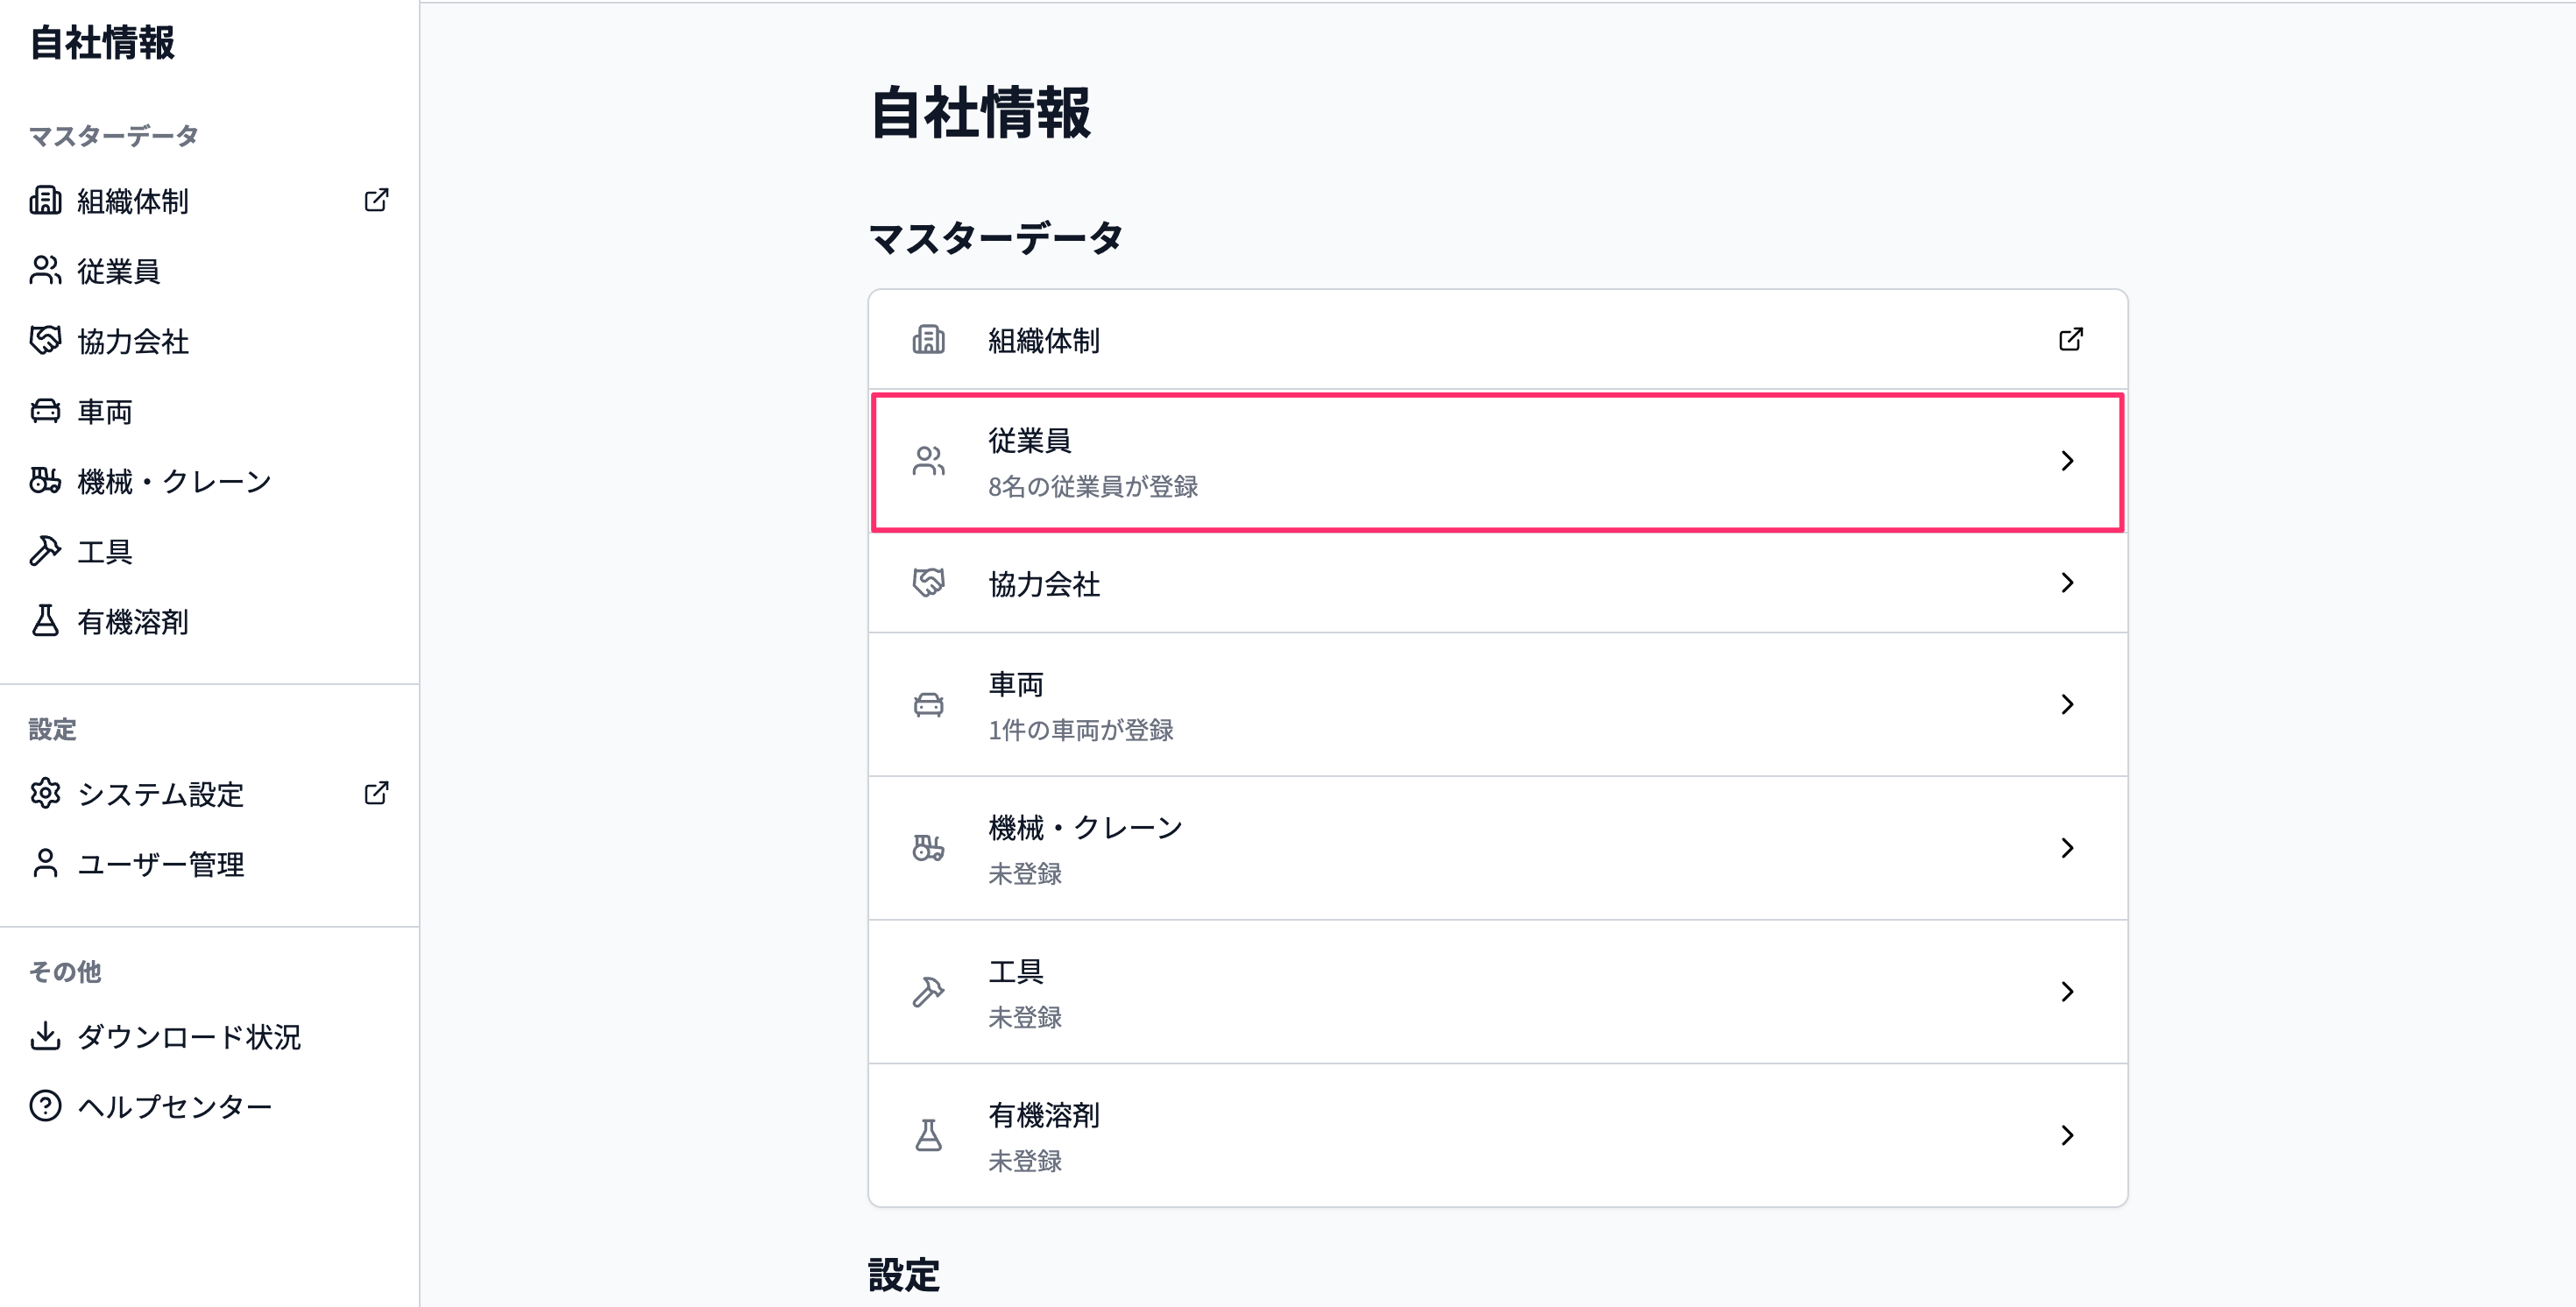This screenshot has height=1307, width=2576.
Task: Click the 有機溶剤 flask icon in sidebar
Action: 45,621
